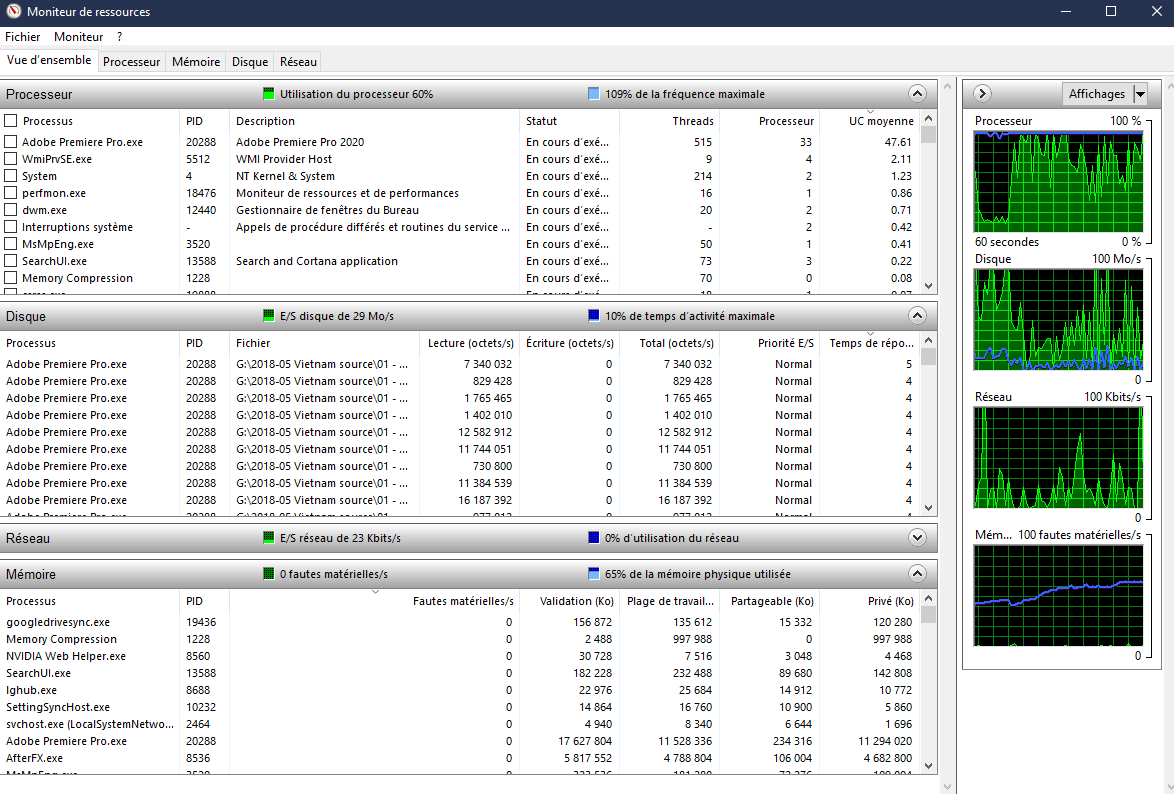The width and height of the screenshot is (1174, 794).
Task: Select all processes via header checkbox
Action: [11, 121]
